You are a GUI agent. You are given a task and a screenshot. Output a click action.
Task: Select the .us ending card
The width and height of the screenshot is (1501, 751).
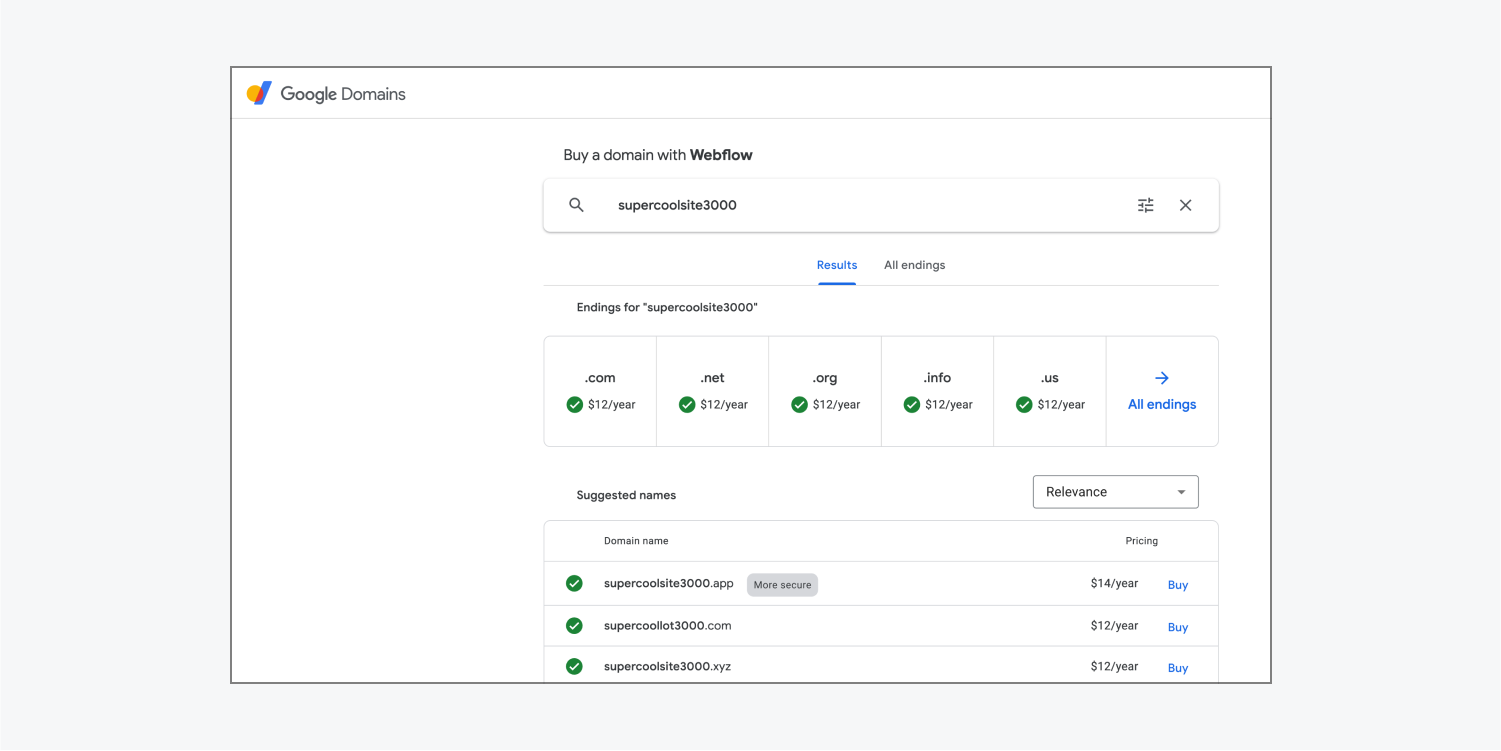tap(1049, 391)
